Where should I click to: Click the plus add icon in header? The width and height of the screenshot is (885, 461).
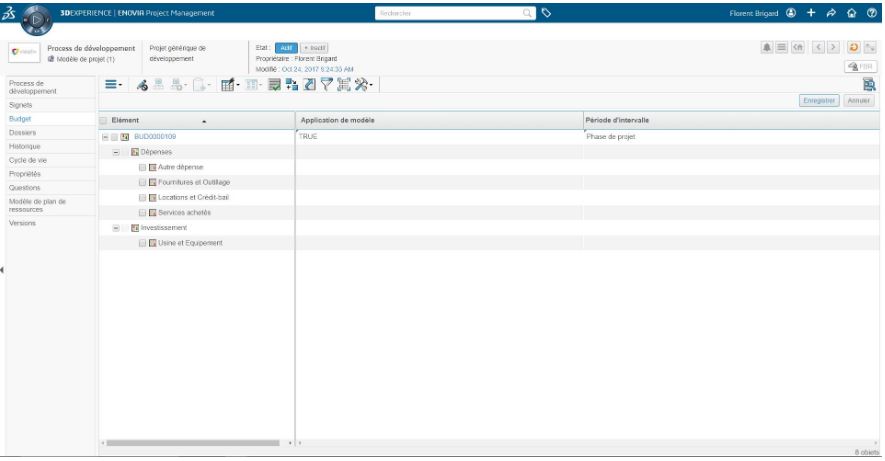coord(811,13)
